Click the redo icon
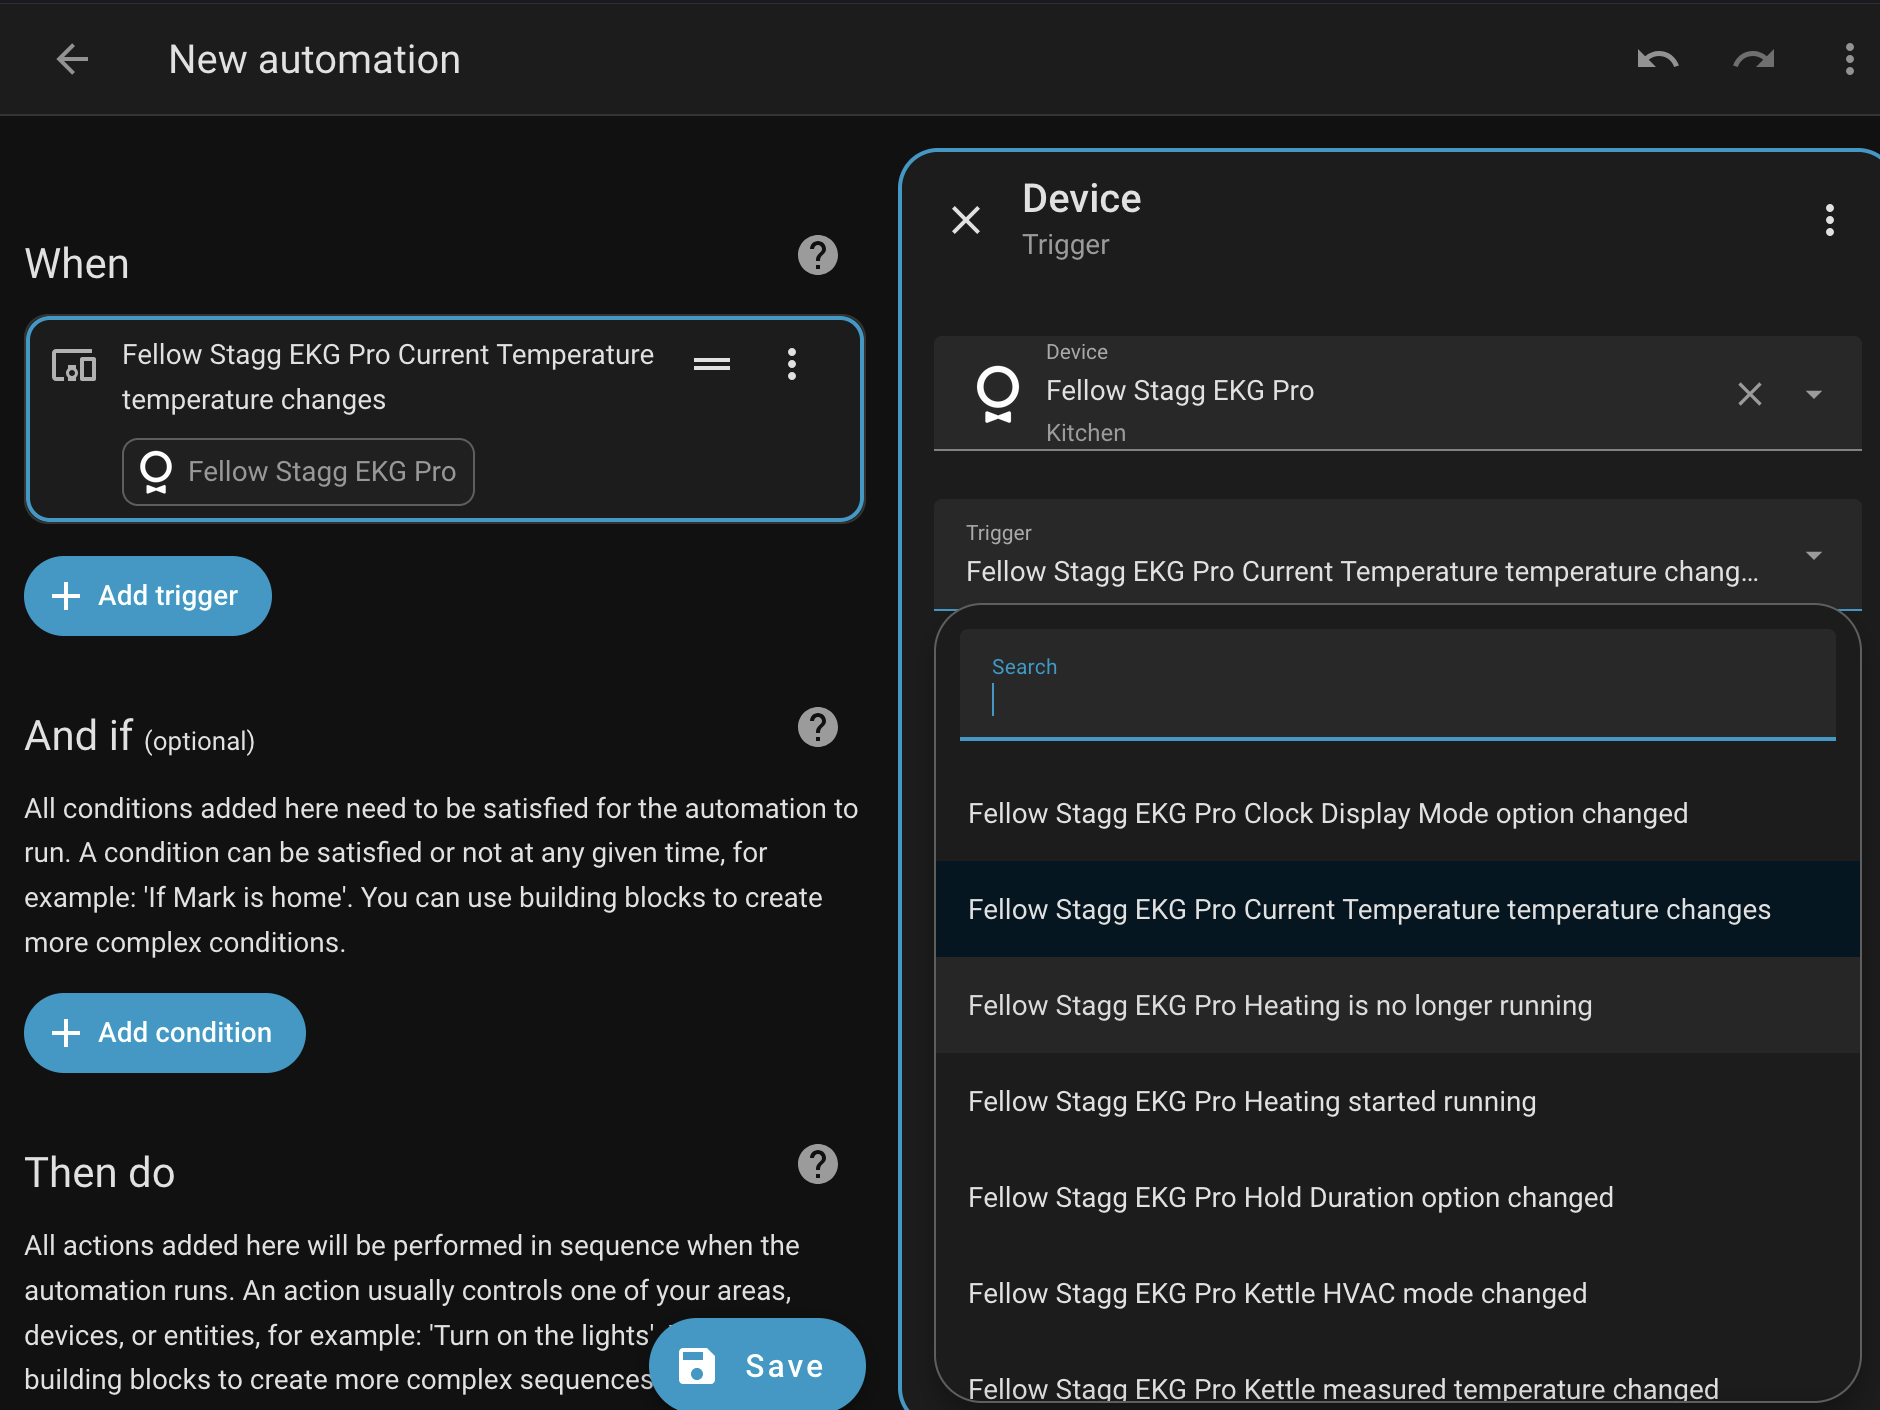1880x1410 pixels. point(1753,60)
